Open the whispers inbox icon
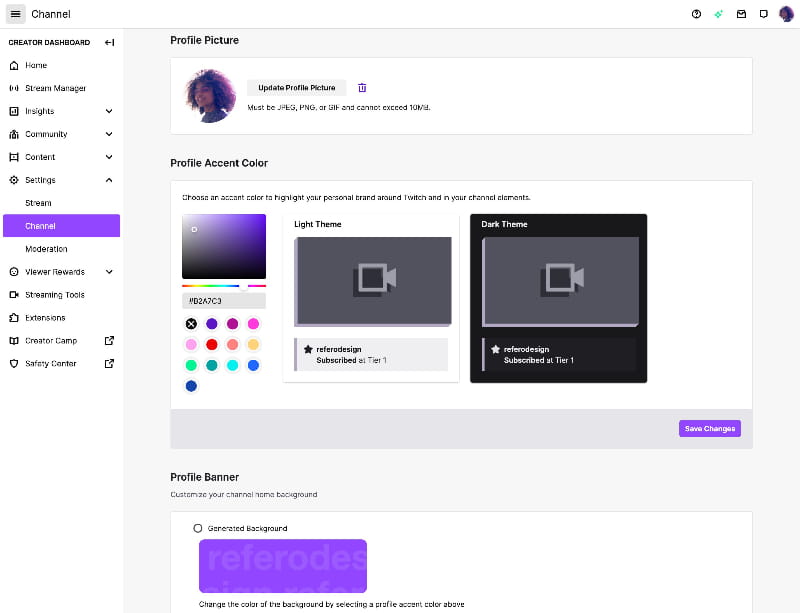 [740, 14]
